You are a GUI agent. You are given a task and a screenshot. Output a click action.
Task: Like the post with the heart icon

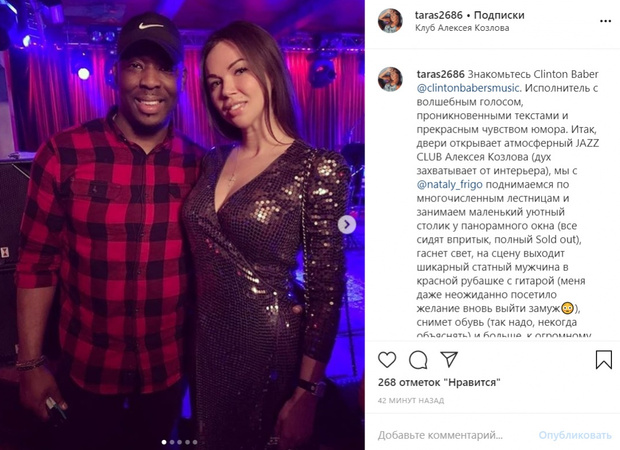coord(387,360)
